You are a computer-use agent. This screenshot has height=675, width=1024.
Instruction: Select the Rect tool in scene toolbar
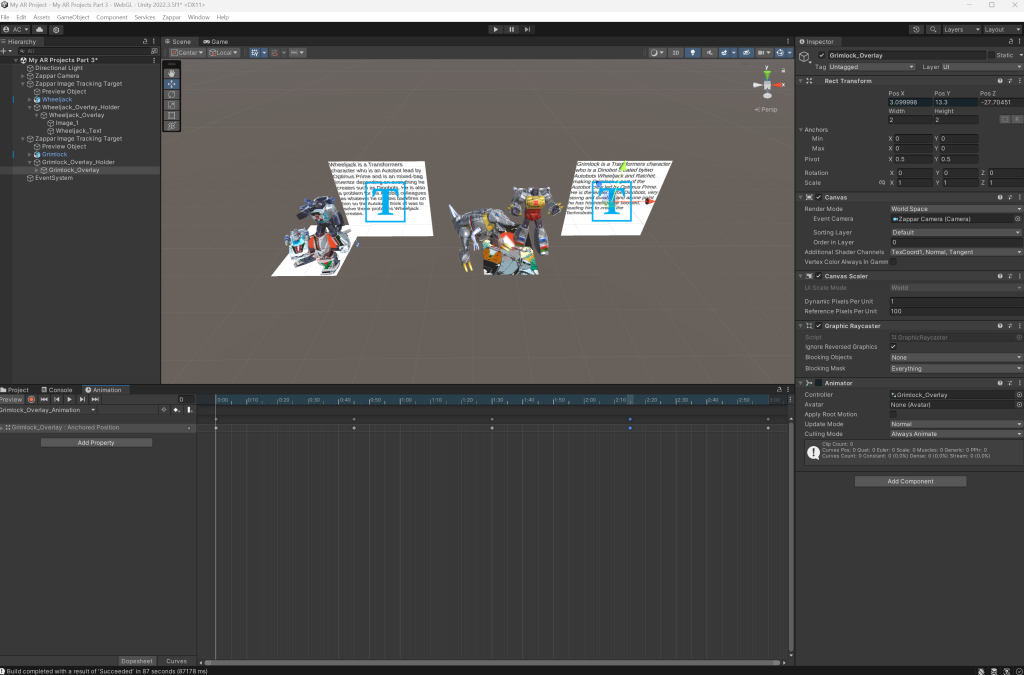point(171,115)
